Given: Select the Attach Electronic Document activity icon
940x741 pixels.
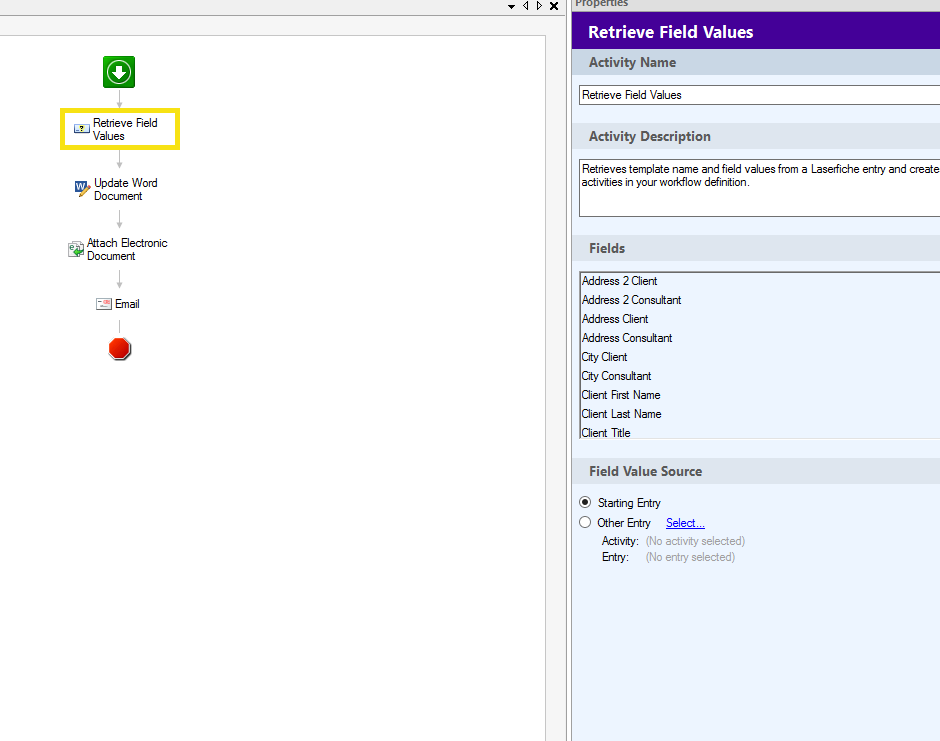Looking at the screenshot, I should pos(76,249).
